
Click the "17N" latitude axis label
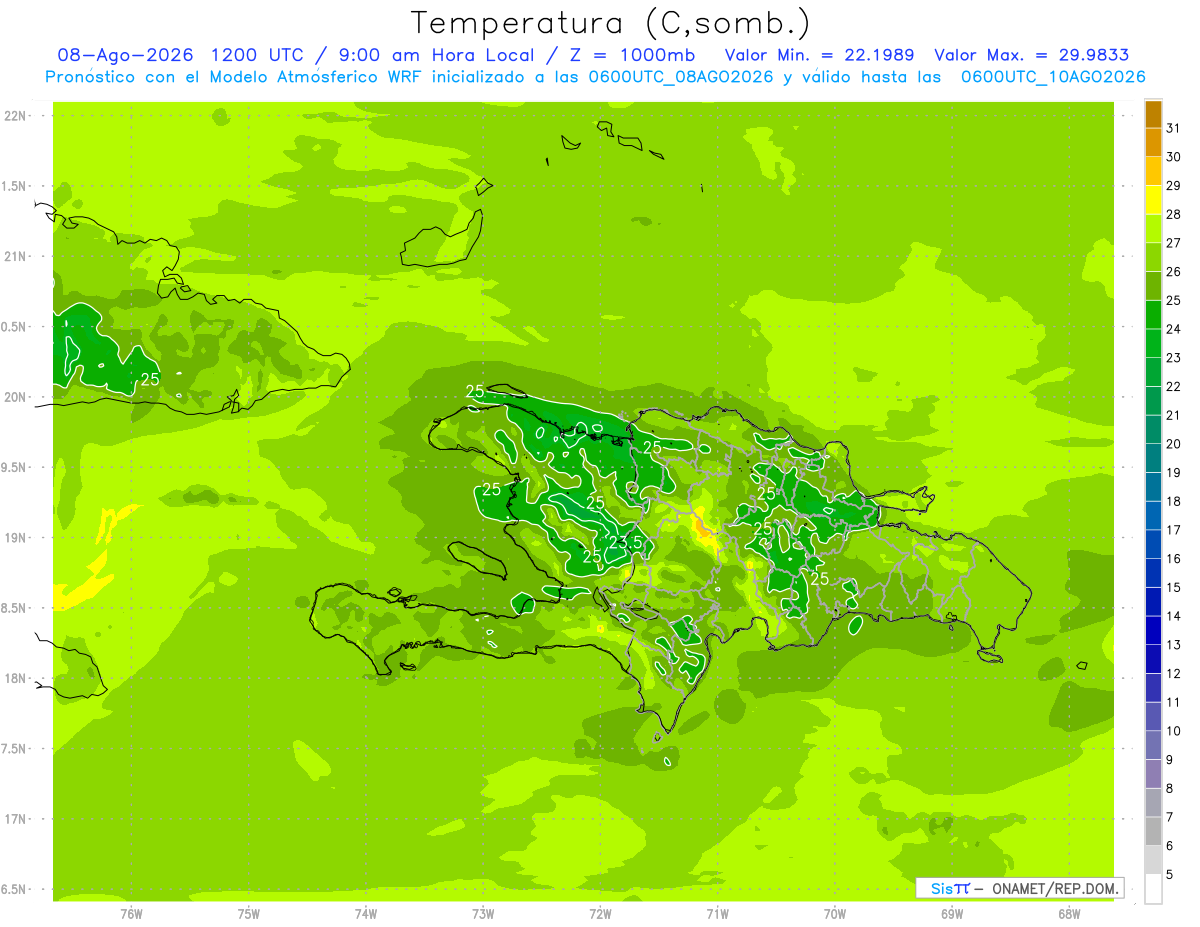[x=14, y=819]
